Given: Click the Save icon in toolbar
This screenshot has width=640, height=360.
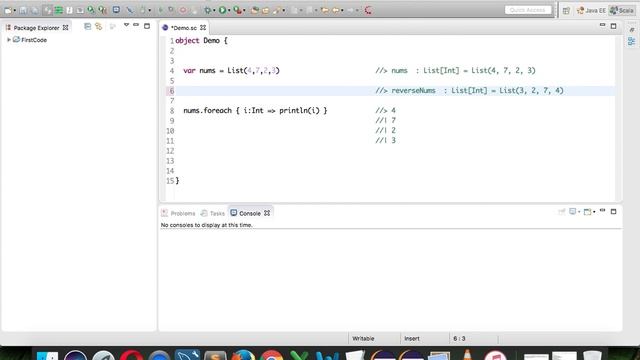Looking at the screenshot, I should click(23, 10).
